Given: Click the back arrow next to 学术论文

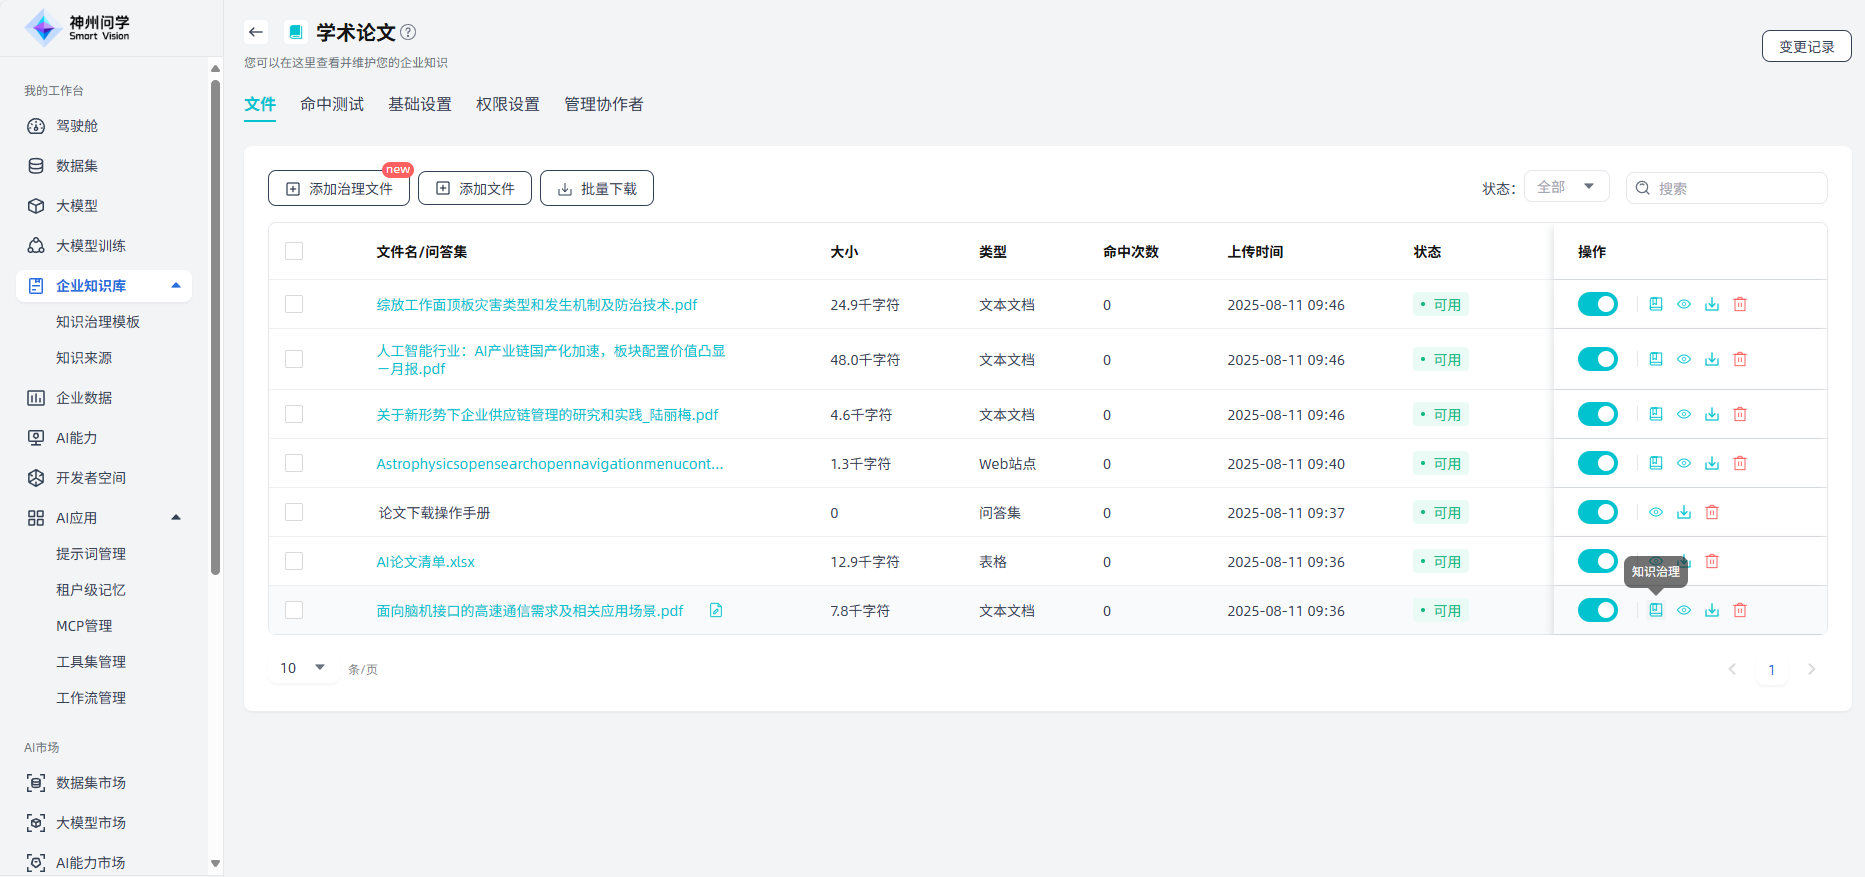Looking at the screenshot, I should (x=256, y=32).
